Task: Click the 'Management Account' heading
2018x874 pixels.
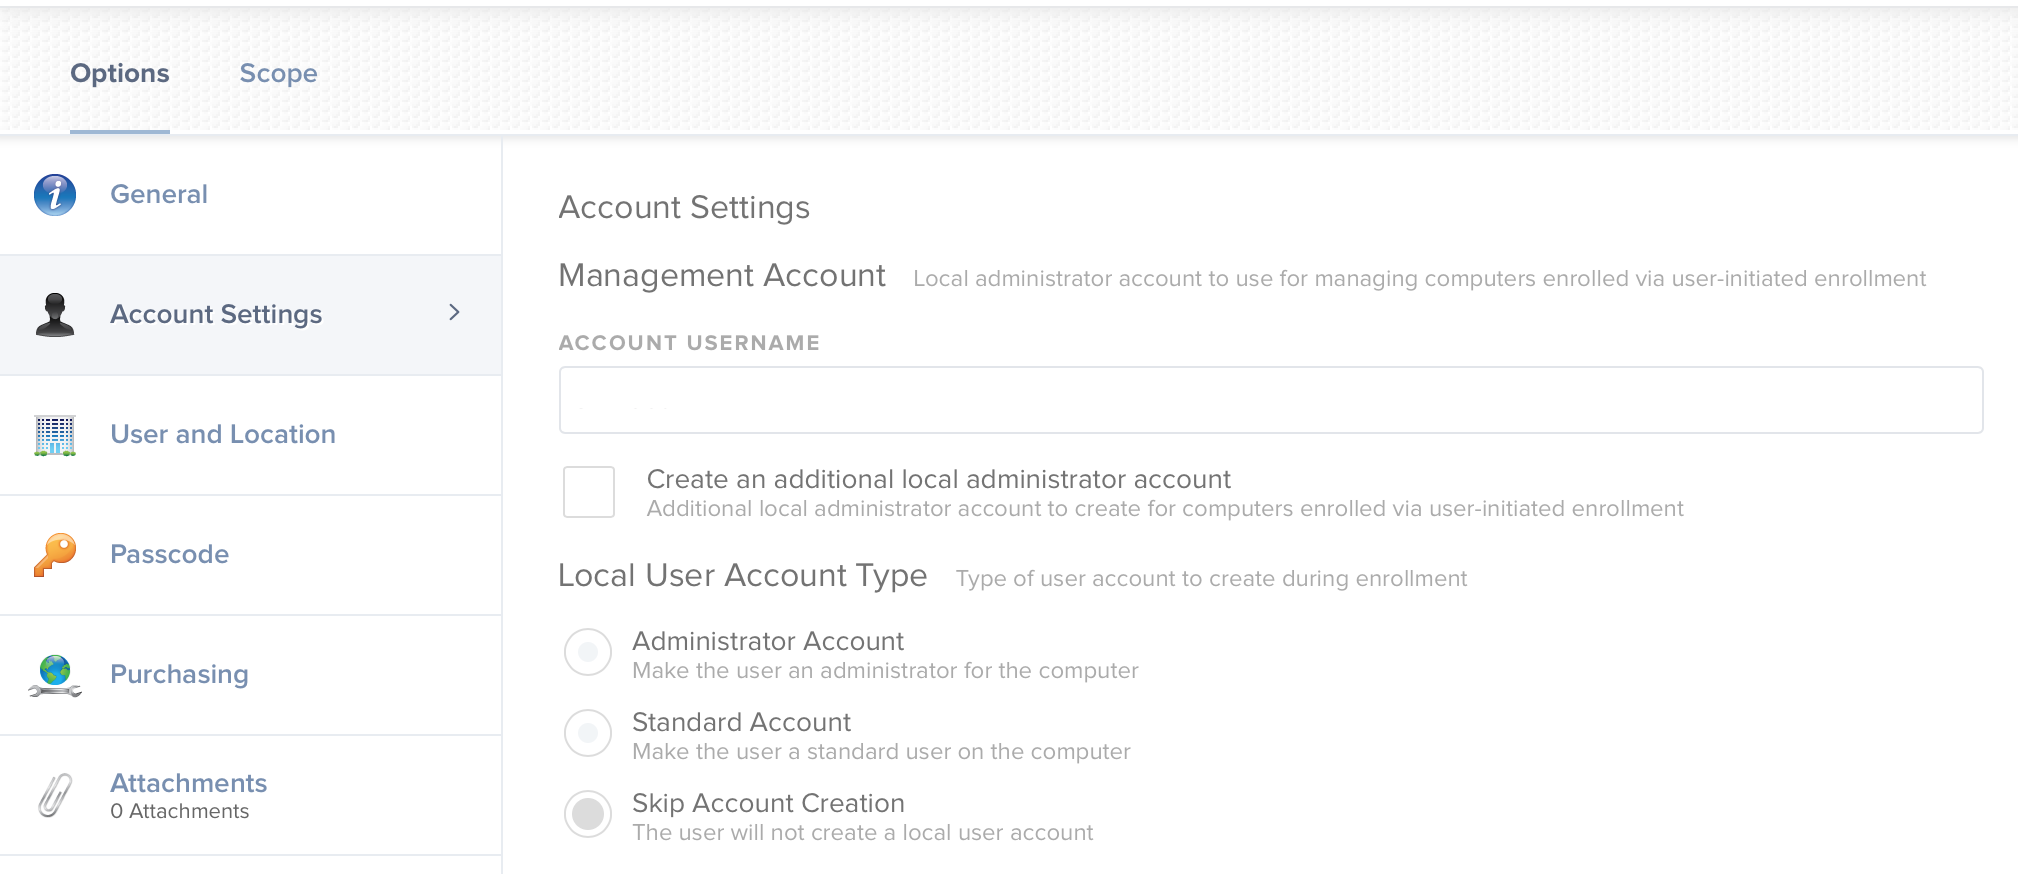Action: 722,275
